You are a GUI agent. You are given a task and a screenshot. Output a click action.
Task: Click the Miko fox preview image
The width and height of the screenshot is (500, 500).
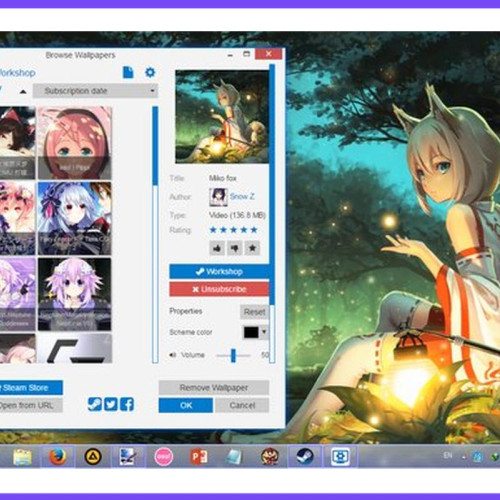click(222, 117)
